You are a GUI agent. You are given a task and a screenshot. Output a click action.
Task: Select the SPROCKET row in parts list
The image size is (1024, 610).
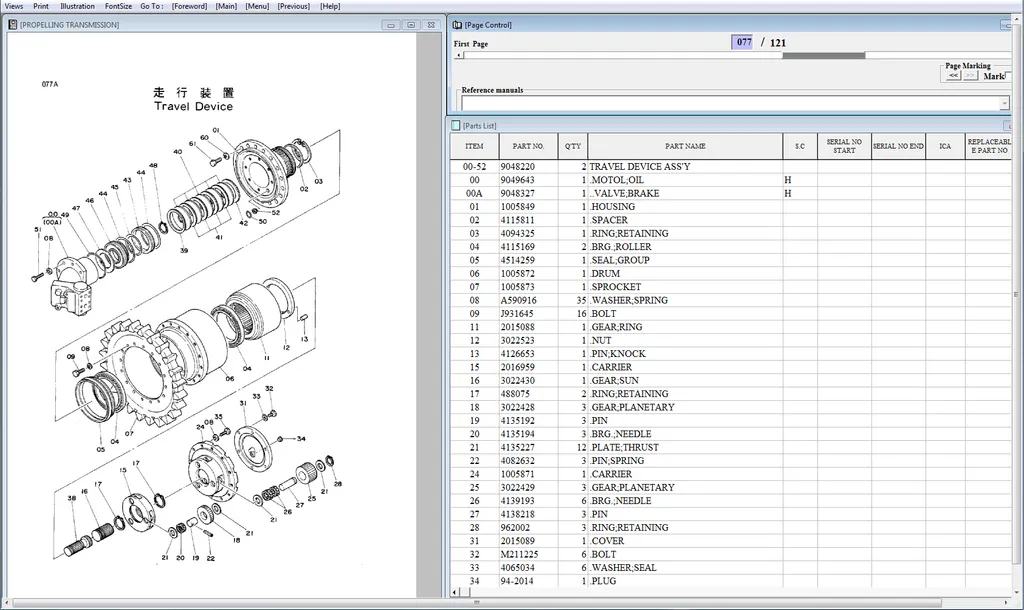[614, 287]
